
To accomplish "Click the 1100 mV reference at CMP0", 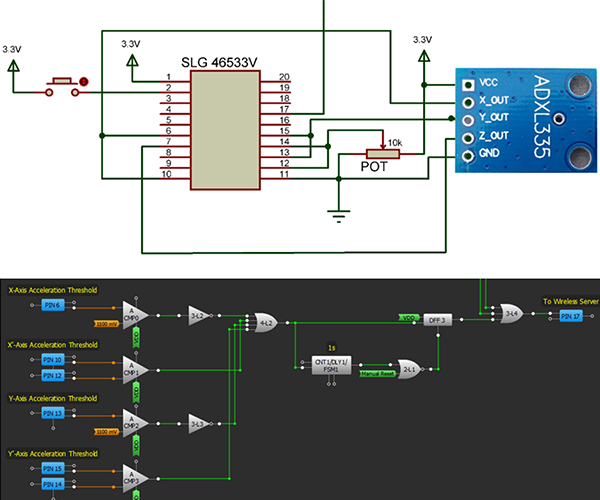I will (x=107, y=324).
